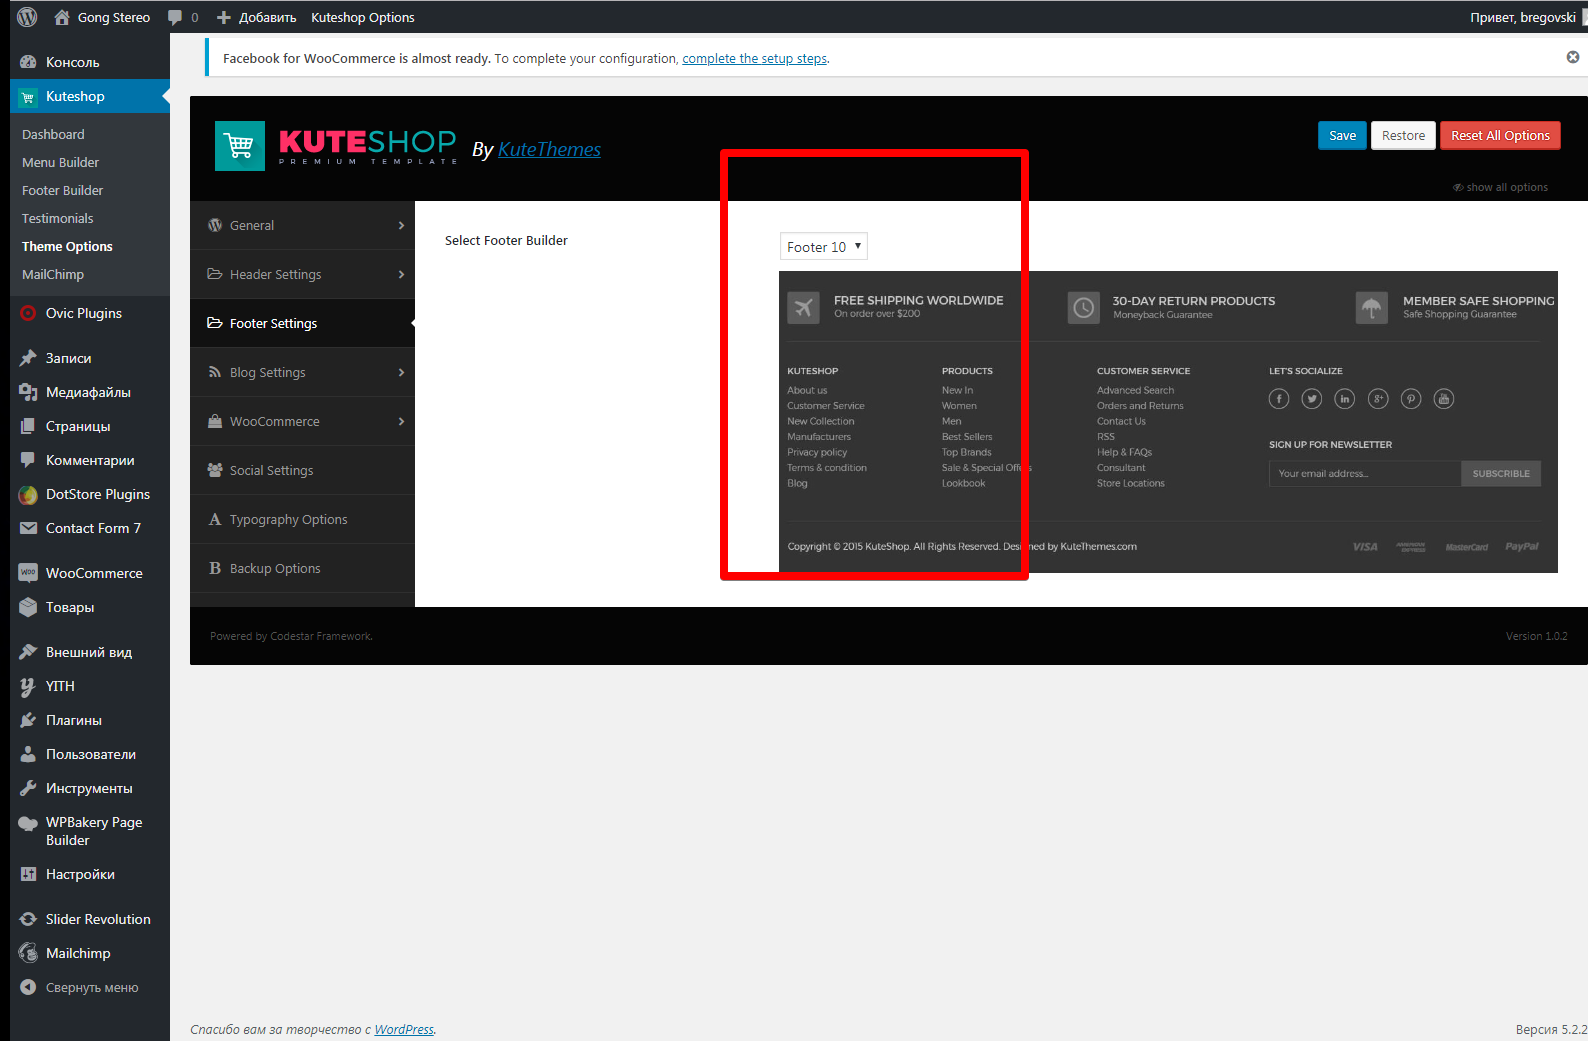Click the Kuteshop cart logo in header

(x=240, y=146)
